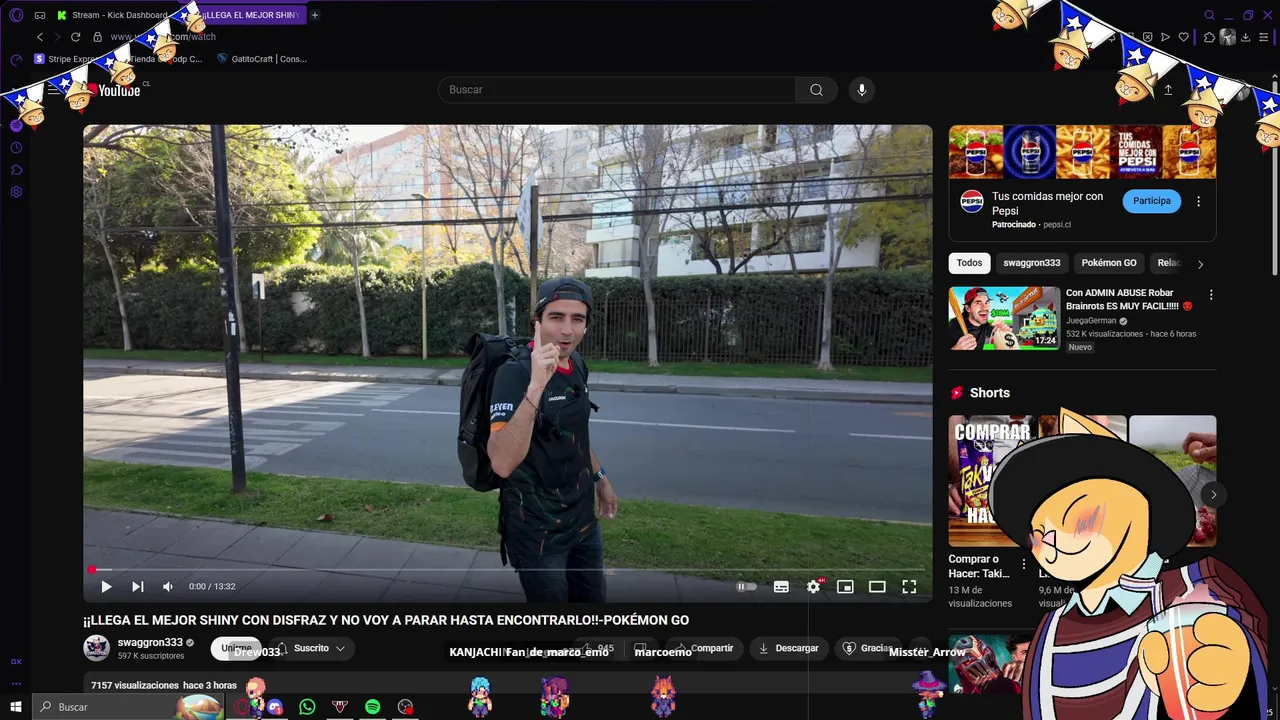The width and height of the screenshot is (1280, 720).
Task: Open the Opera sidebar history clock icon
Action: (x=16, y=148)
